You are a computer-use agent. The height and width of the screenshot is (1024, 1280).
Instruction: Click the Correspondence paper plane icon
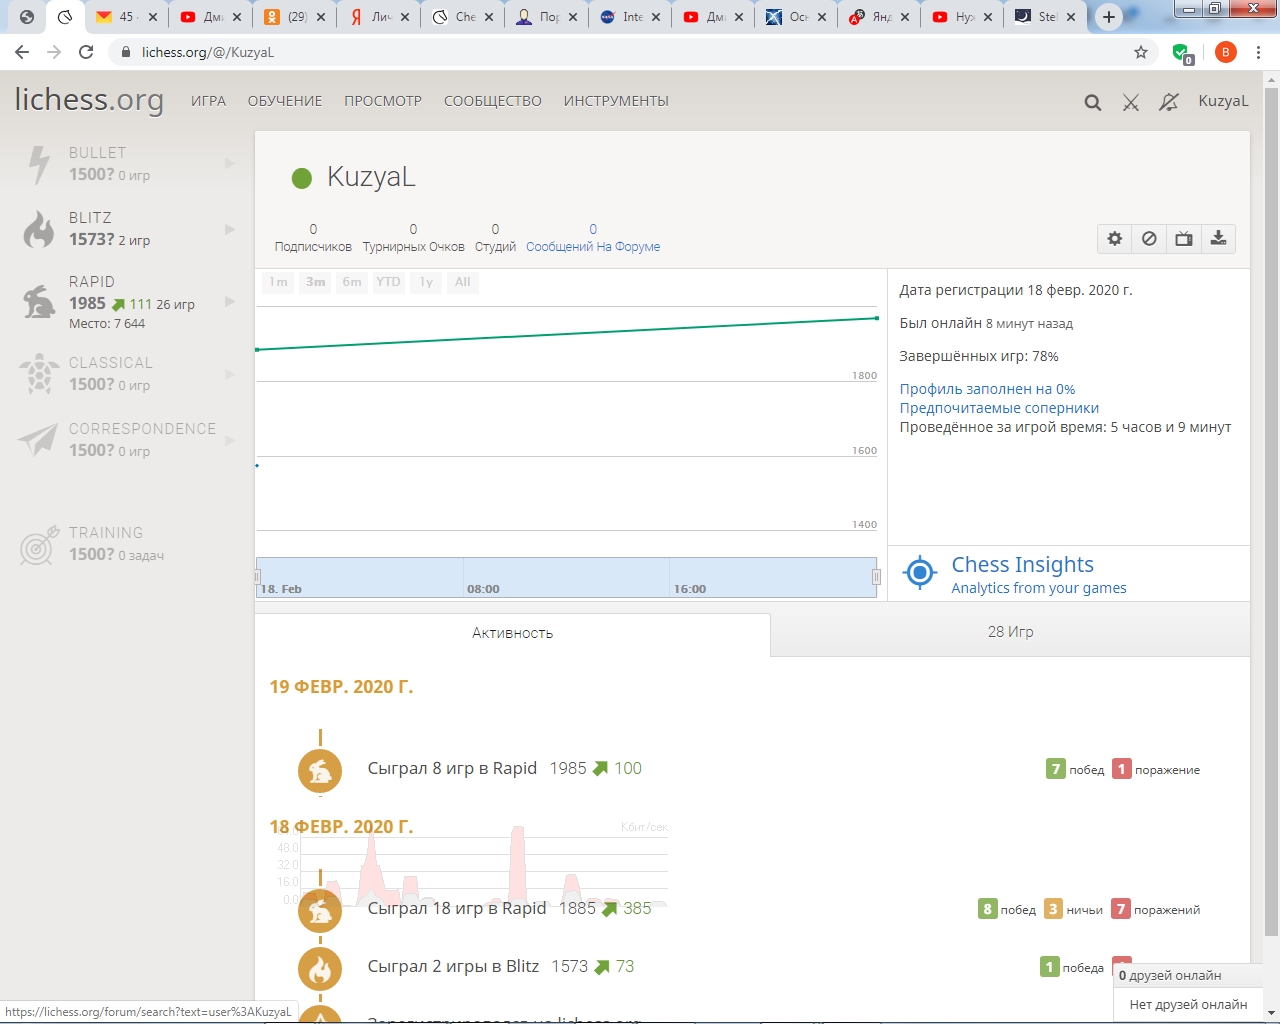39,439
